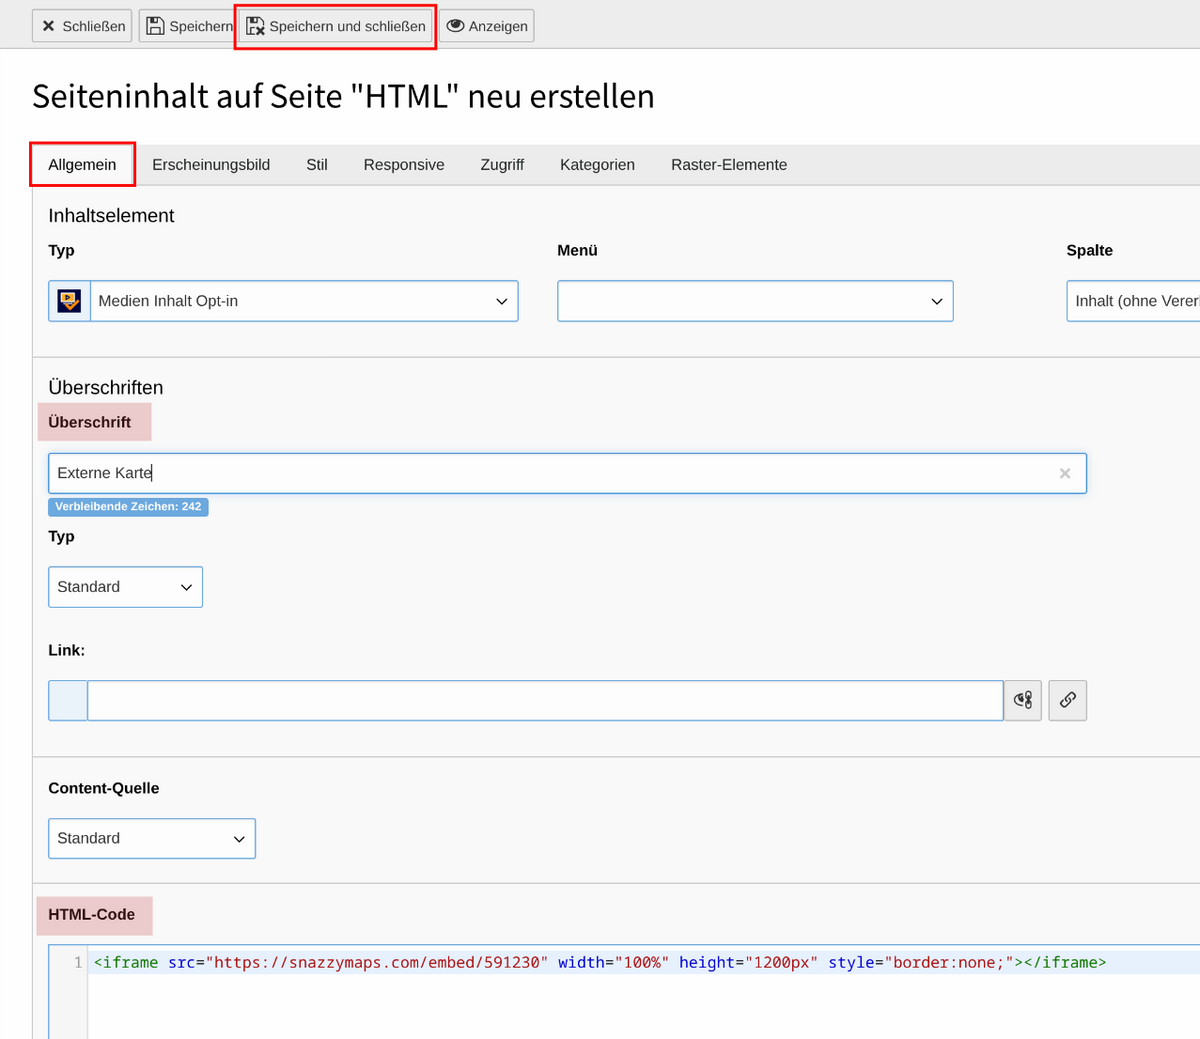Screen dimensions: 1200x1039
Task: Click the iframe line in HTML-Code editor
Action: [x=600, y=962]
